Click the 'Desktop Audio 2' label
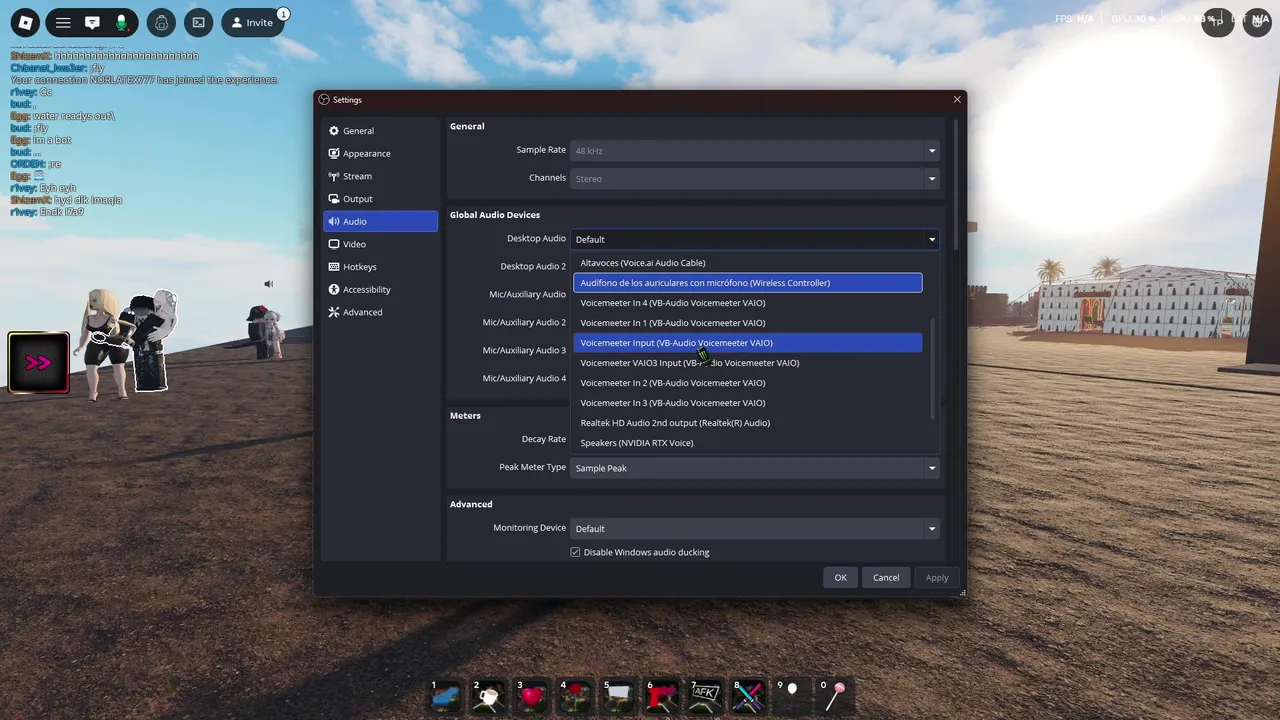Screen dimensions: 1280x720 tap(533, 266)
